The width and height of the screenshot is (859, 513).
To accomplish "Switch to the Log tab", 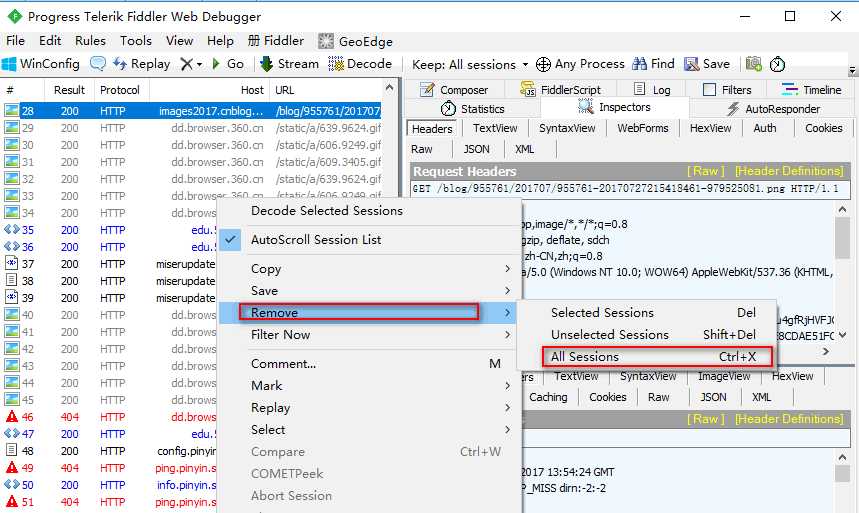I will coord(652,90).
